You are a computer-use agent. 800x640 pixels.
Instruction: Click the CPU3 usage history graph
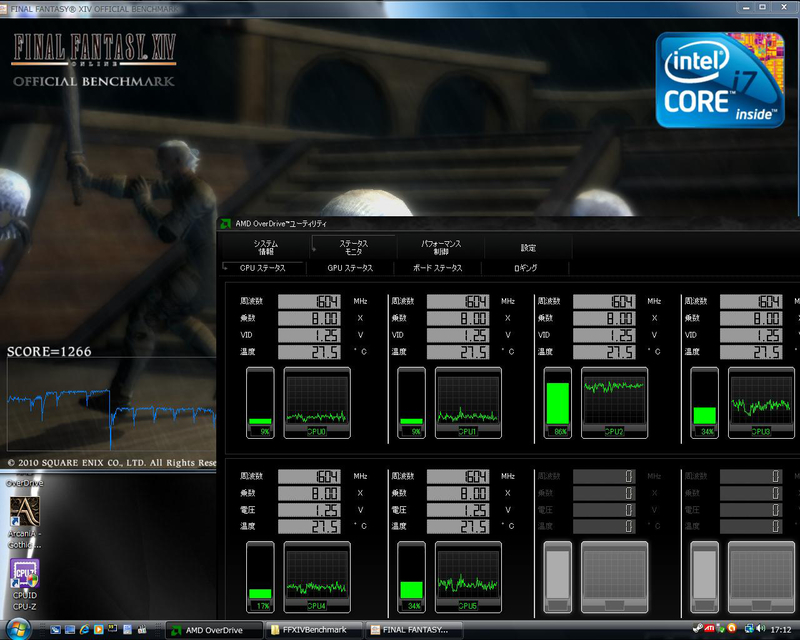click(x=761, y=403)
